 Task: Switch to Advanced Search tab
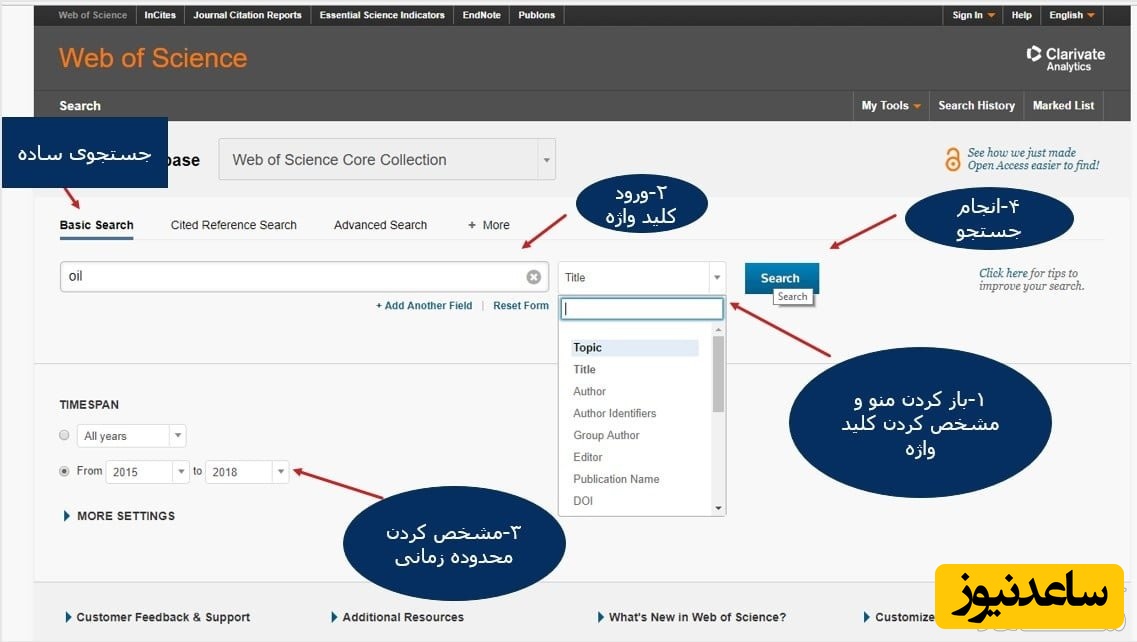pyautogui.click(x=380, y=225)
